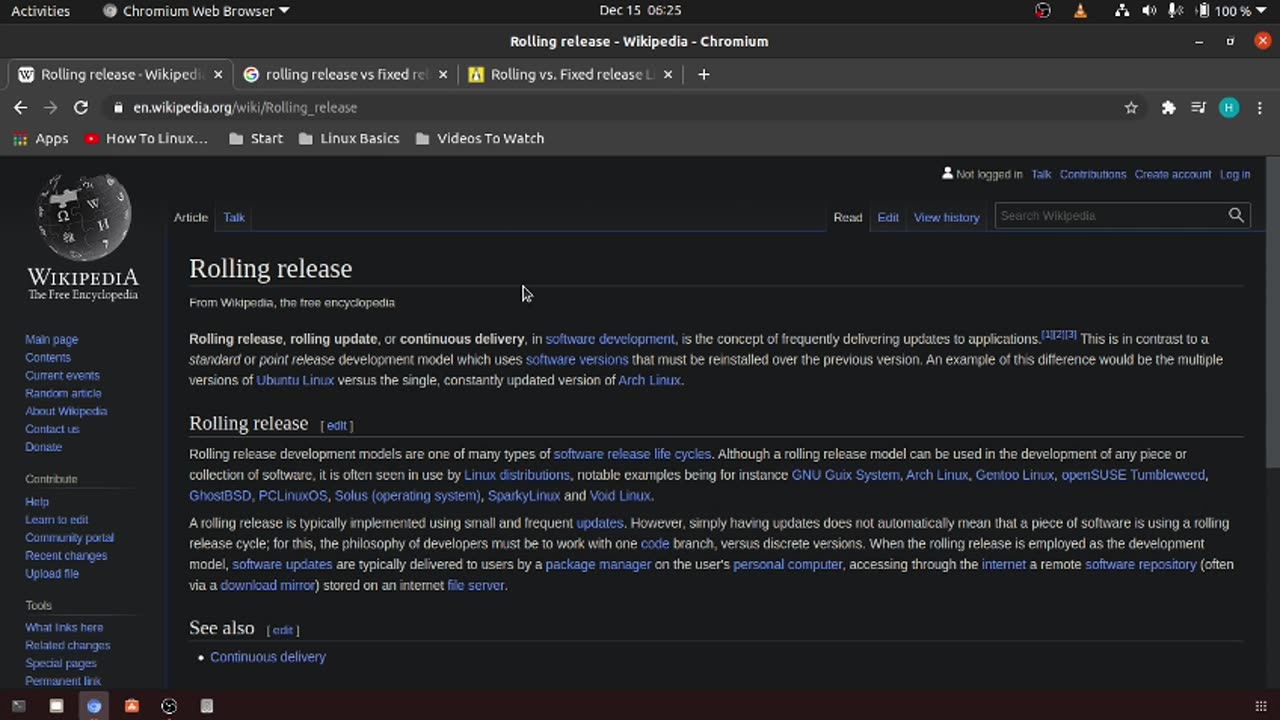Viewport: 1280px width, 720px height.
Task: Open the Continuous delivery list link
Action: click(x=268, y=657)
